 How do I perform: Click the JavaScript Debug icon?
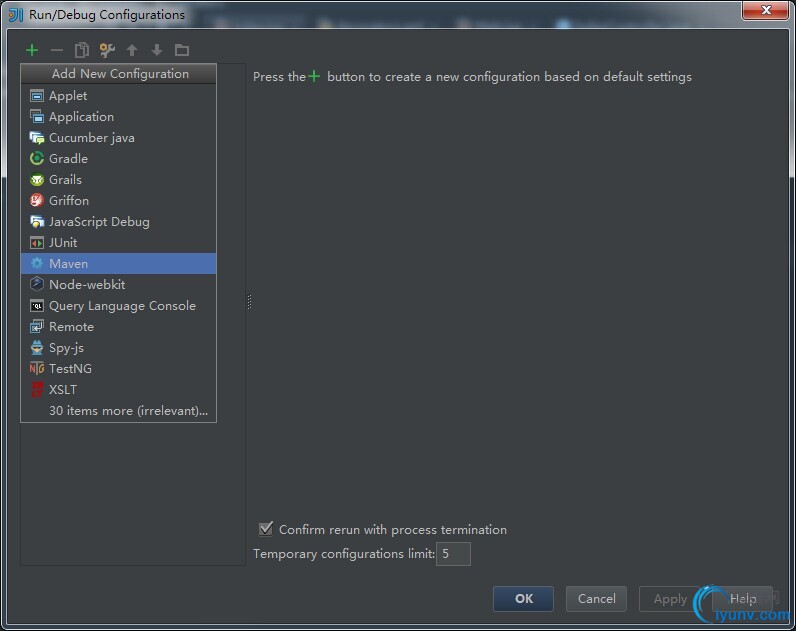pyautogui.click(x=37, y=221)
